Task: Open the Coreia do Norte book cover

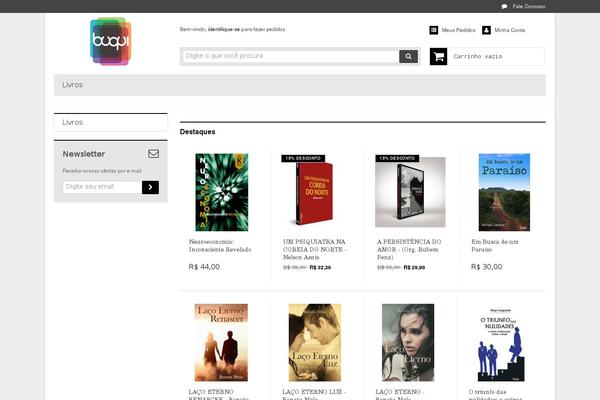Action: pyautogui.click(x=314, y=192)
